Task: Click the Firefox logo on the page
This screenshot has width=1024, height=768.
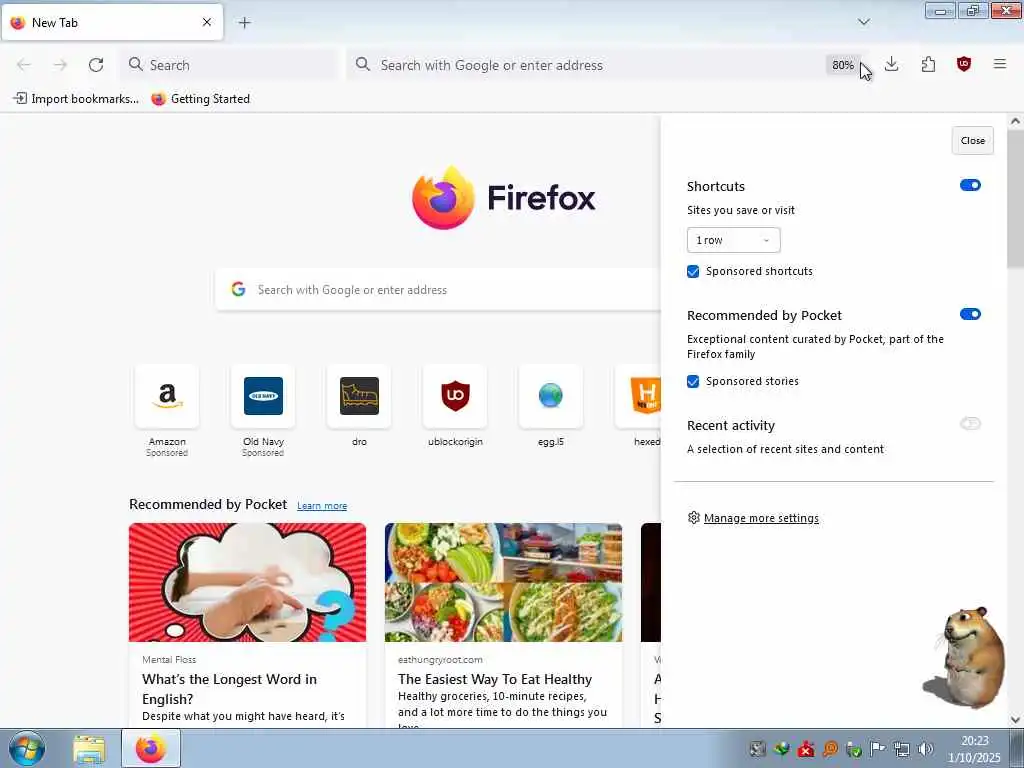Action: click(x=504, y=197)
